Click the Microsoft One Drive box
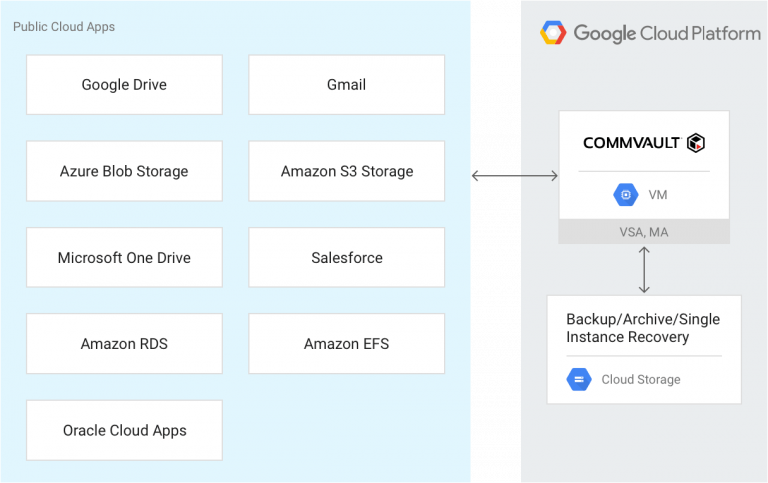Viewport: 768px width, 483px height. tap(124, 258)
